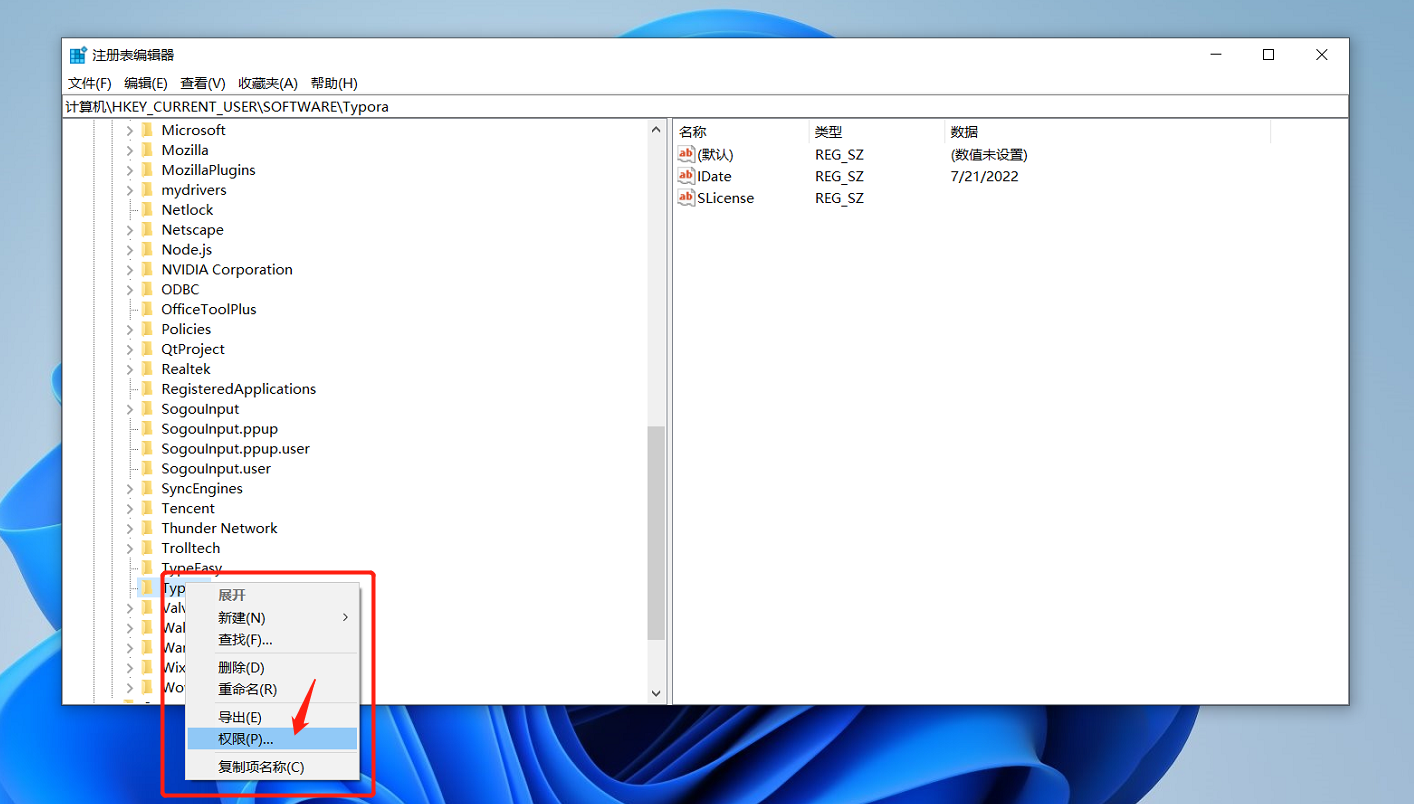
Task: Click the ODBC folder icon
Action: [x=147, y=290]
